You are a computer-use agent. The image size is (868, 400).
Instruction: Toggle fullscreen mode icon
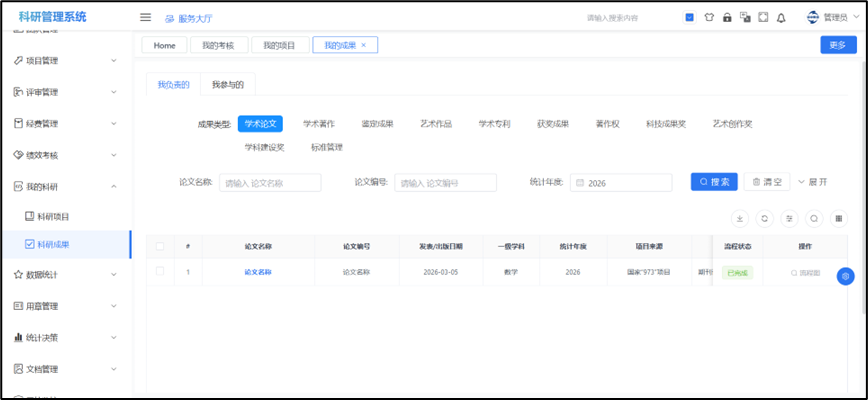(x=763, y=17)
